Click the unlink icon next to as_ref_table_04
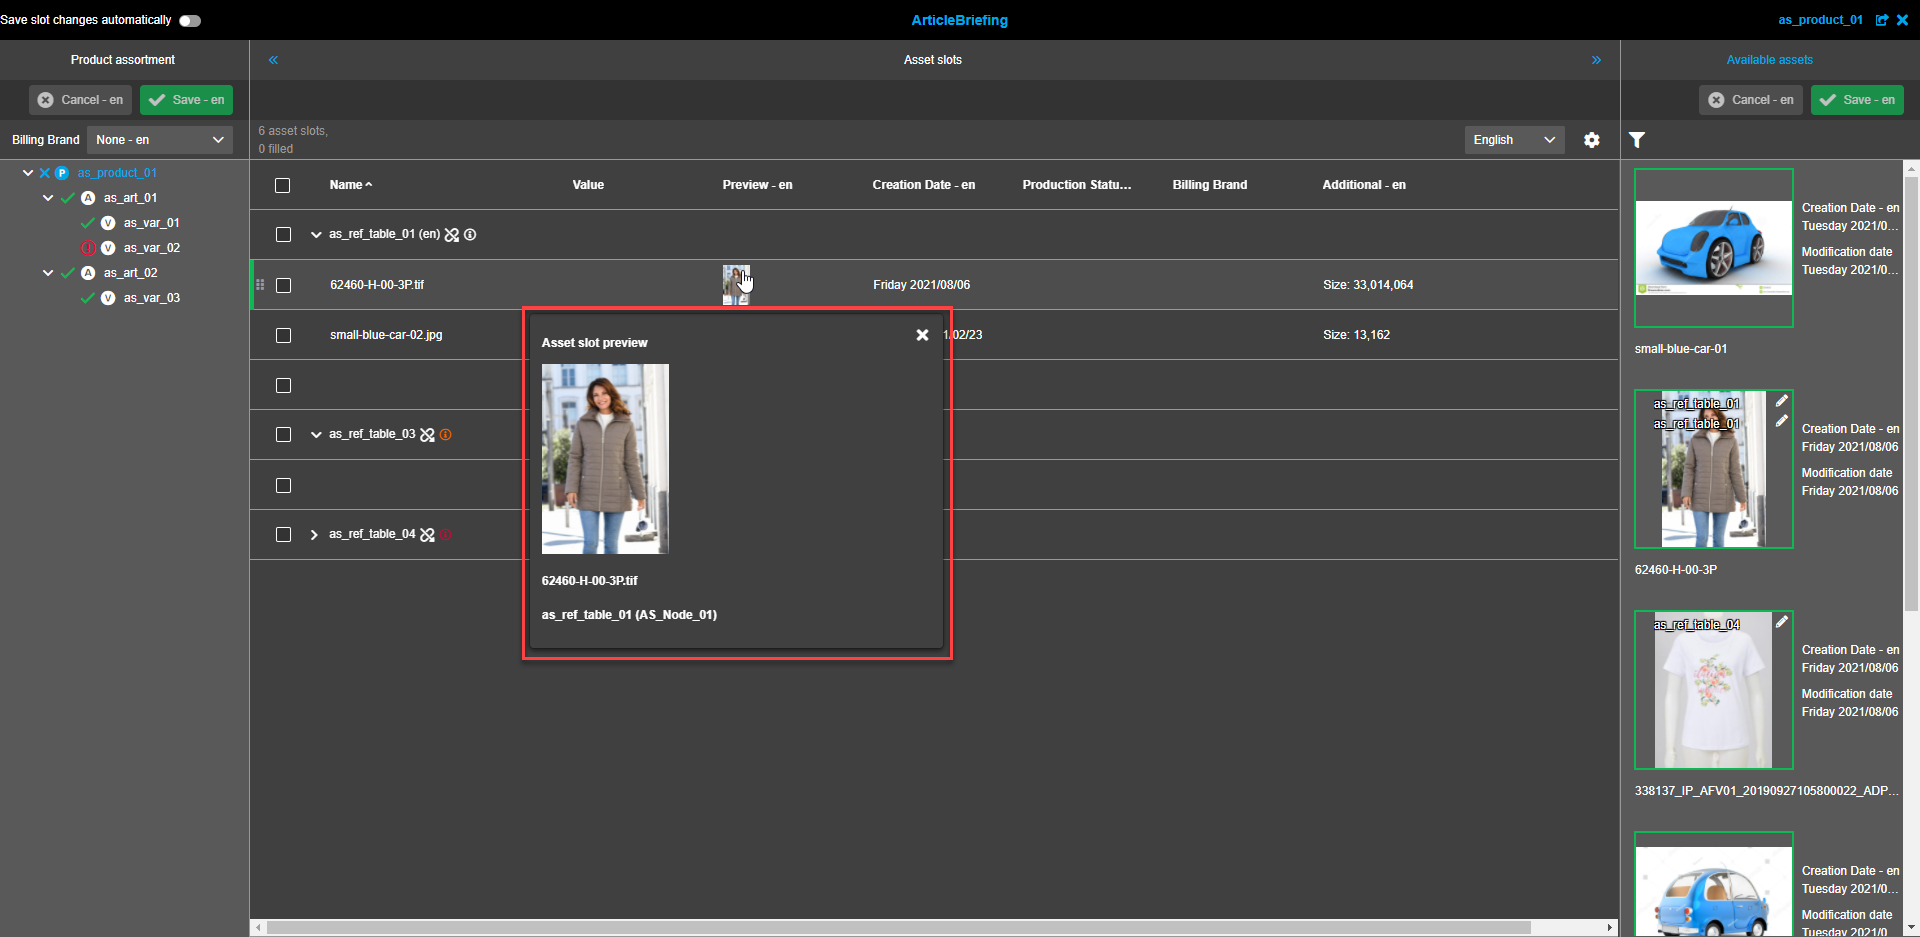 429,534
